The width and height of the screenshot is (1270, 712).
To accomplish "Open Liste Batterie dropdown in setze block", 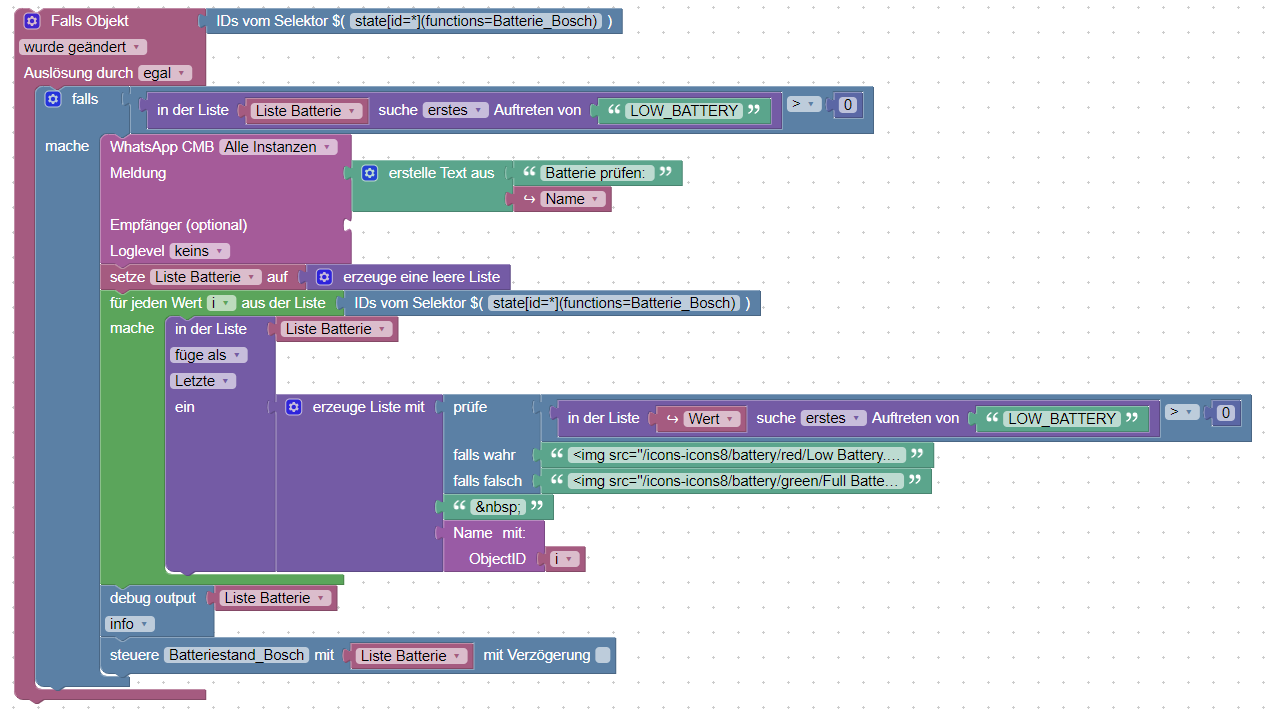I will click(x=206, y=277).
